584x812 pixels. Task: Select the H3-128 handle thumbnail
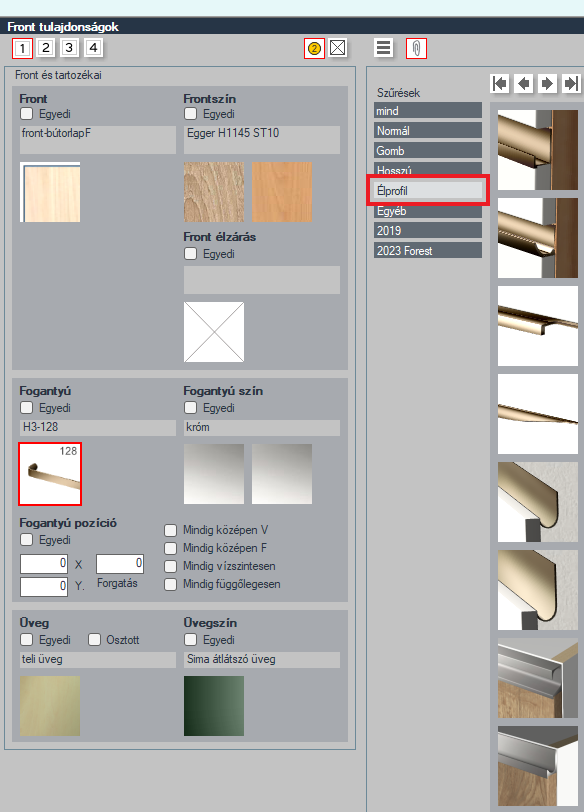pyautogui.click(x=50, y=474)
